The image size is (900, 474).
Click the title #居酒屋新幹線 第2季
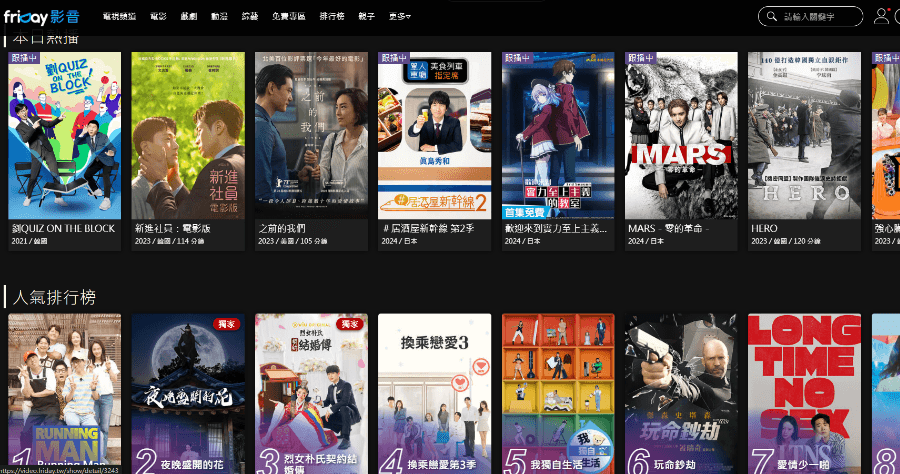pyautogui.click(x=428, y=228)
